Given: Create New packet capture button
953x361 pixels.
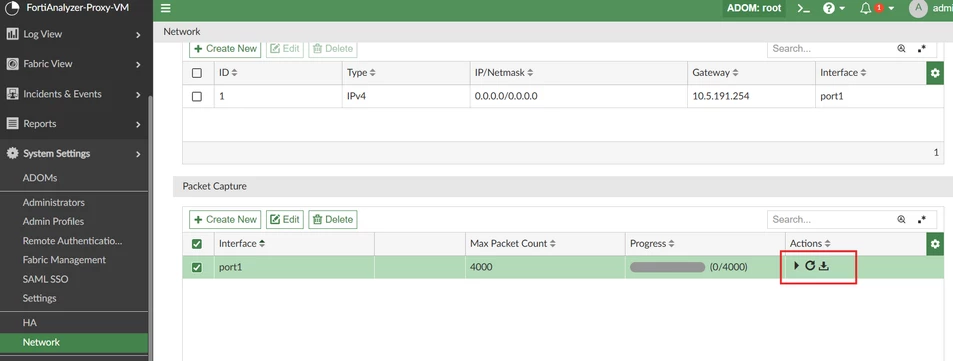Looking at the screenshot, I should 225,219.
